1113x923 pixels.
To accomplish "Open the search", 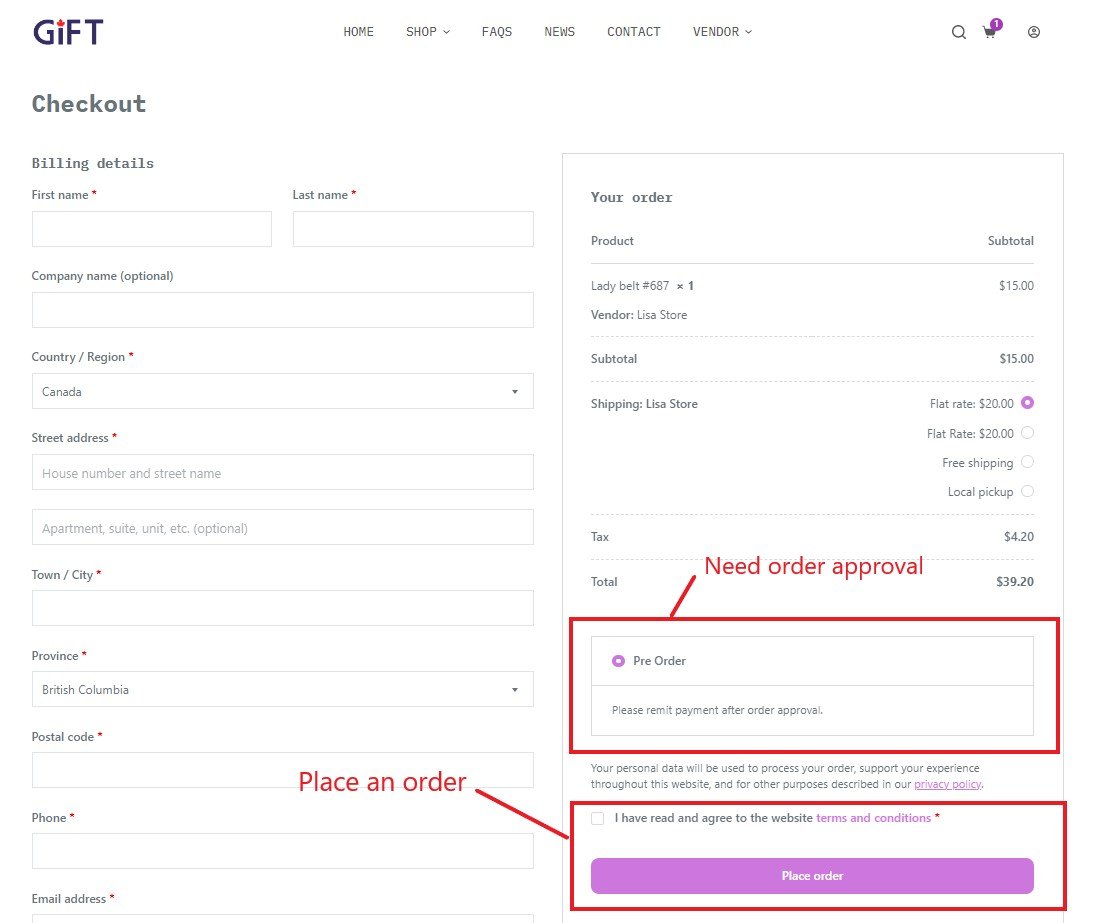I will pyautogui.click(x=958, y=31).
